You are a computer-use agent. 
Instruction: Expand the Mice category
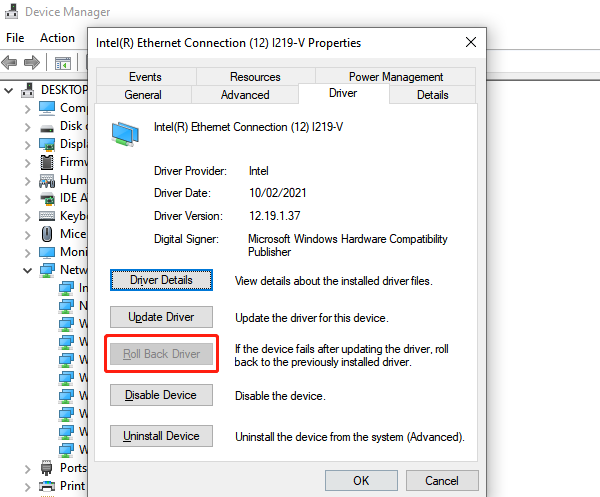tap(28, 235)
